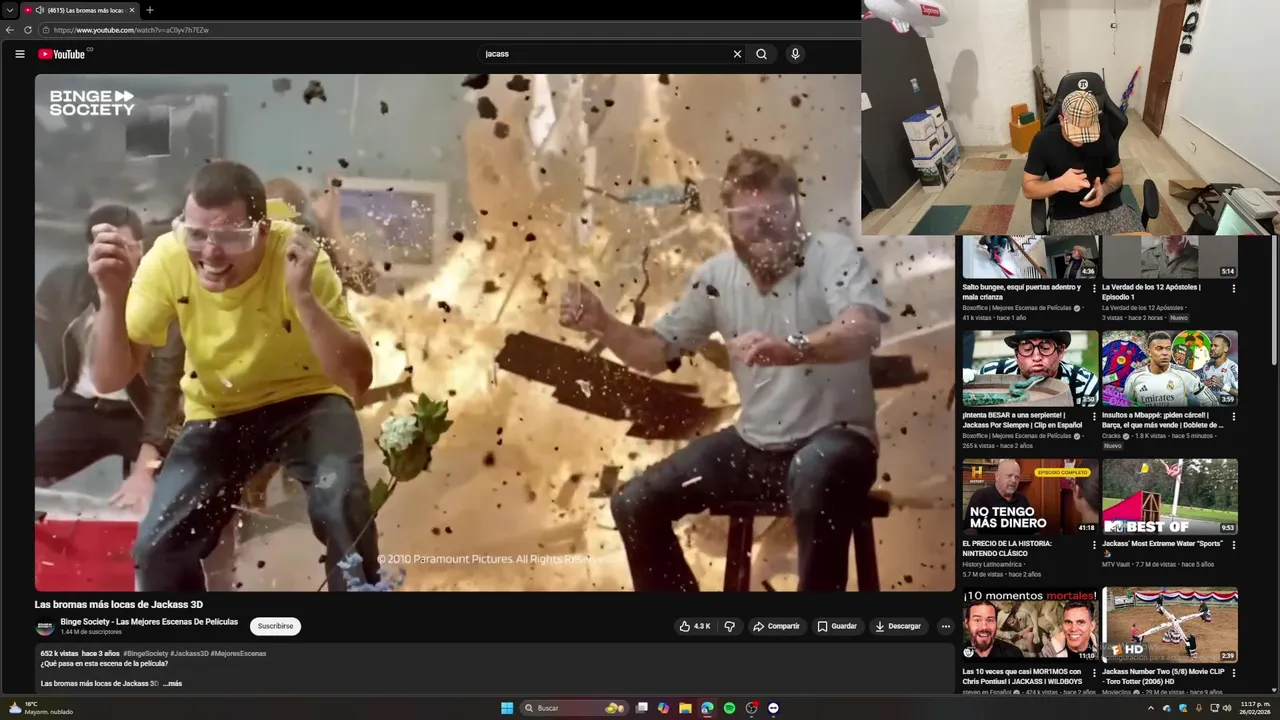
Task: Open a new browser tab
Action: [150, 10]
